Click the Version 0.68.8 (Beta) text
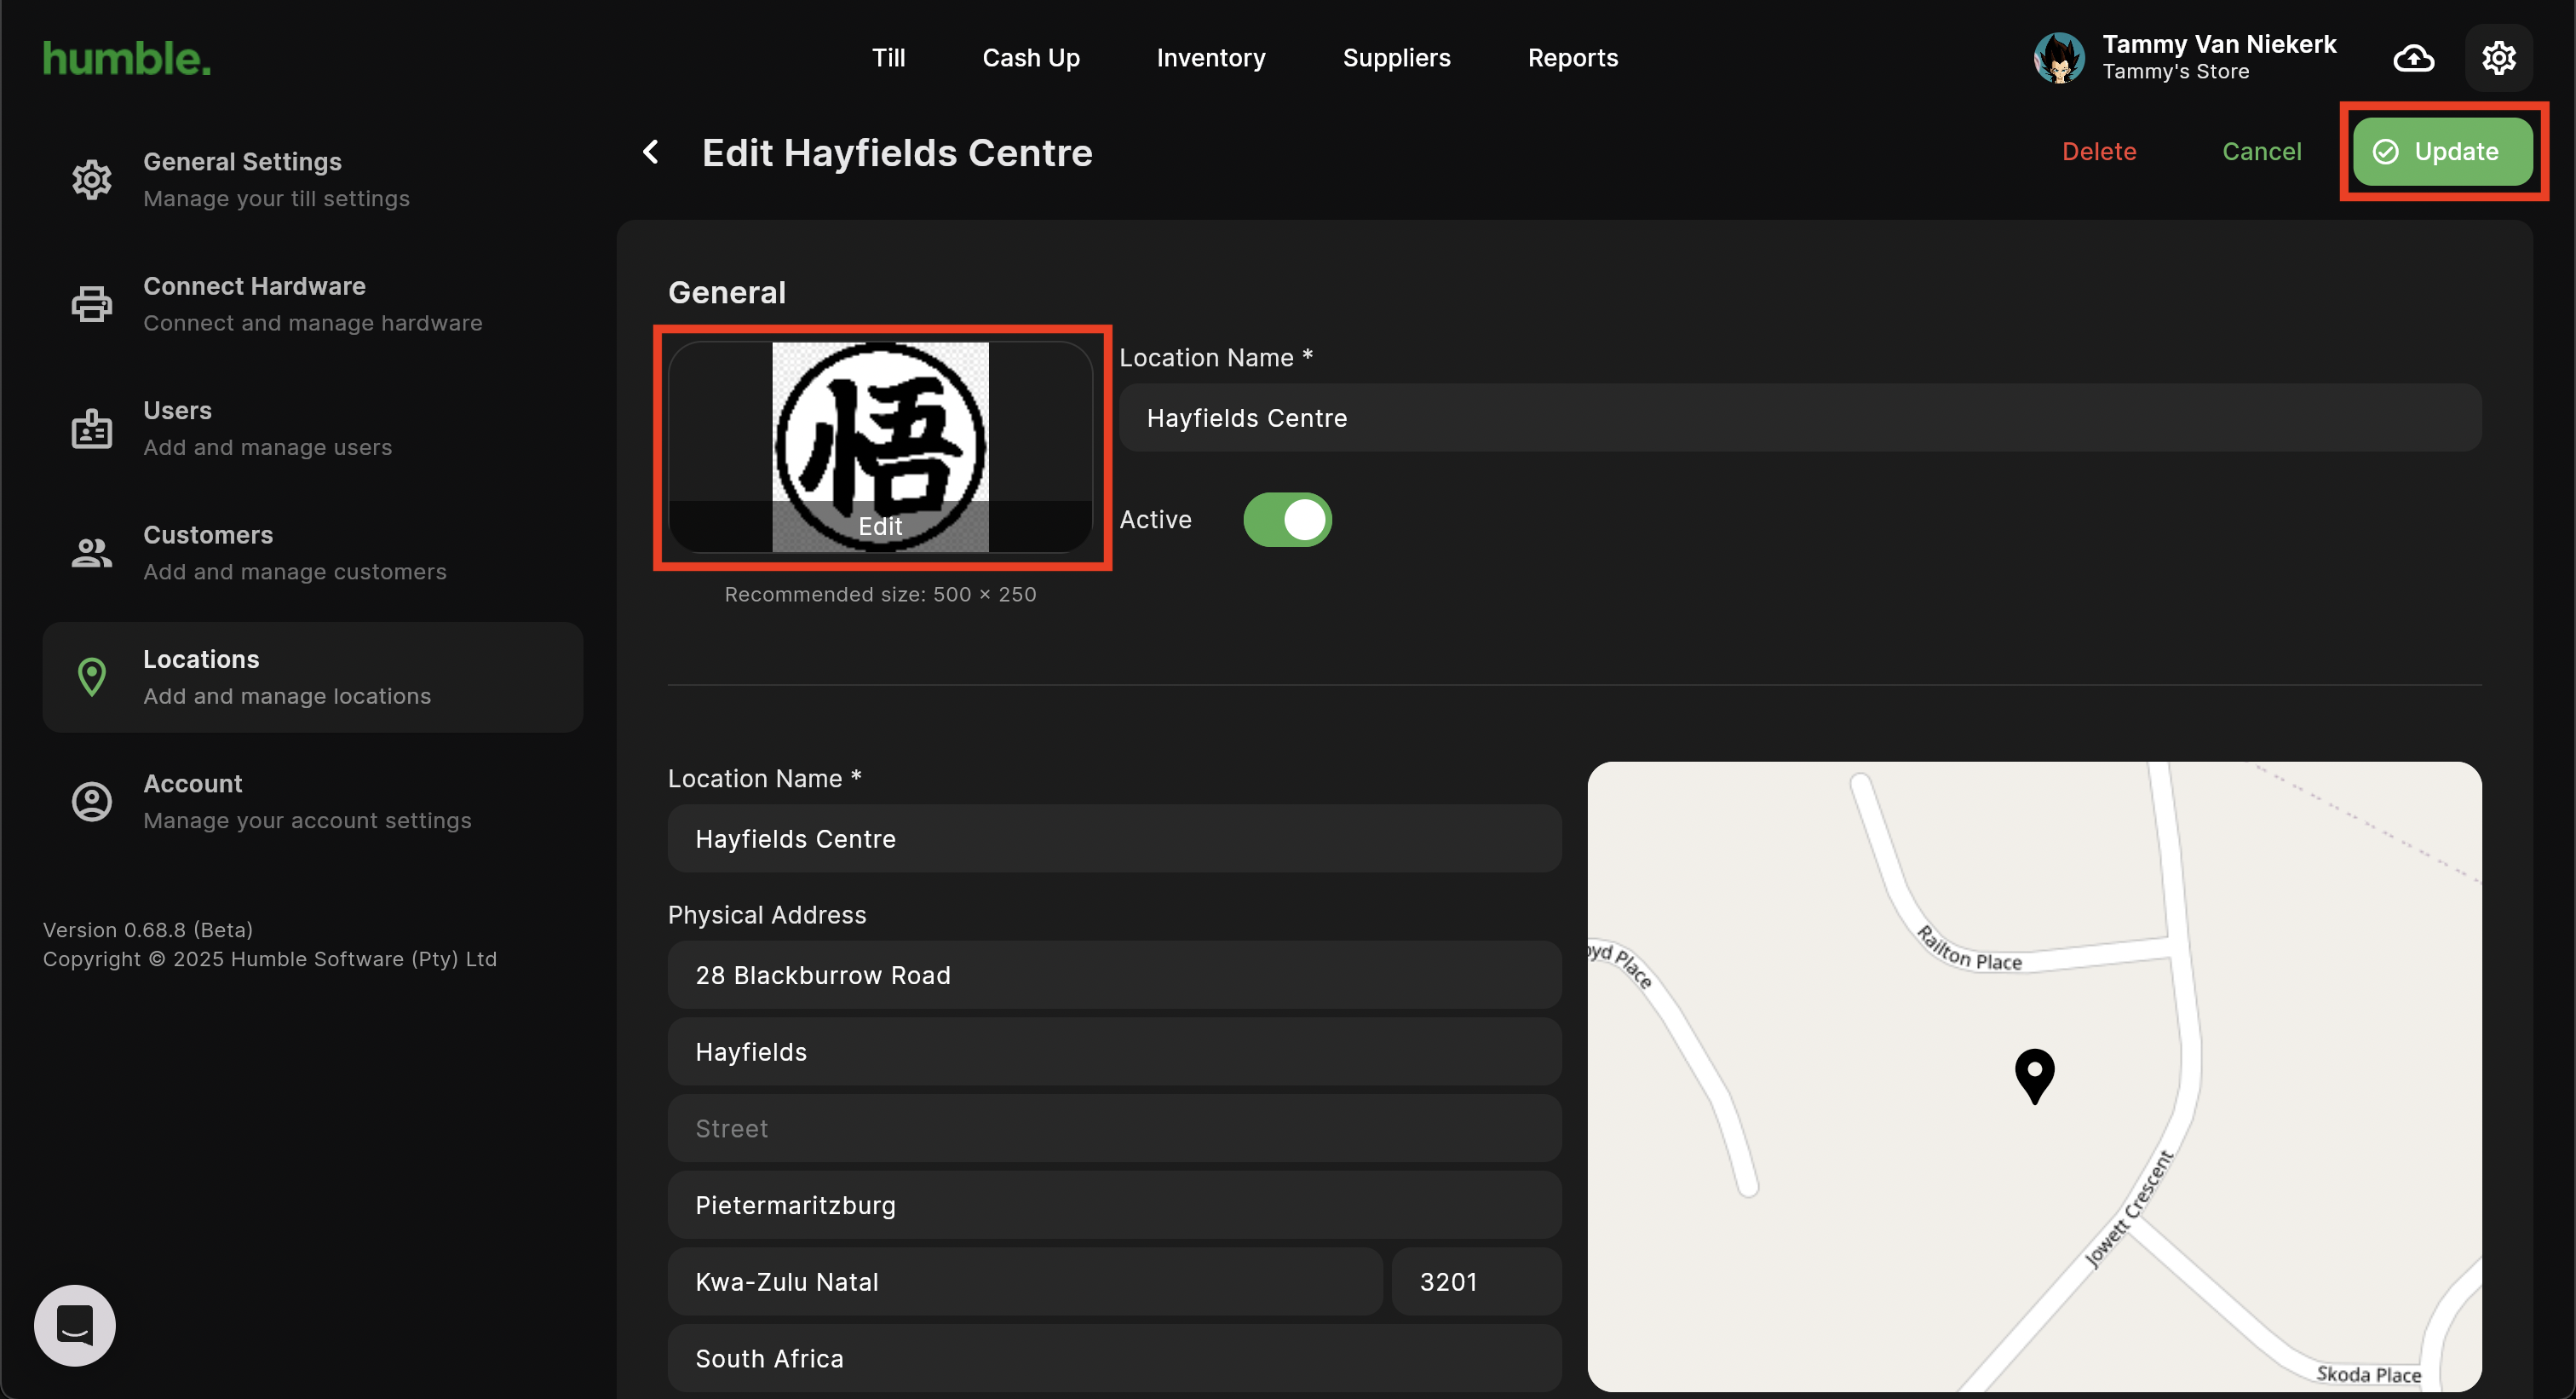The image size is (2576, 1399). click(148, 930)
